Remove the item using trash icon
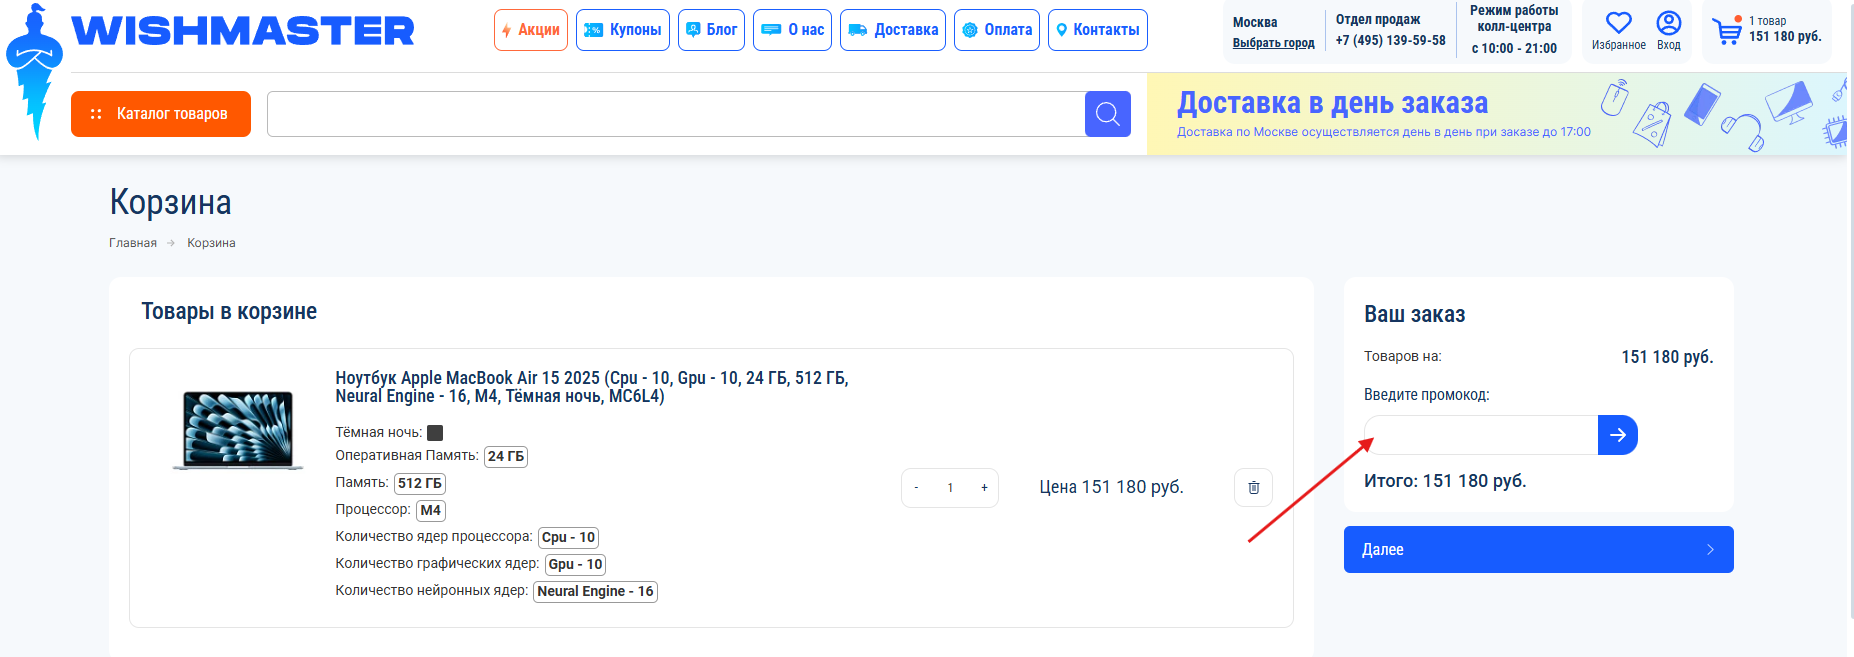 pyautogui.click(x=1254, y=488)
